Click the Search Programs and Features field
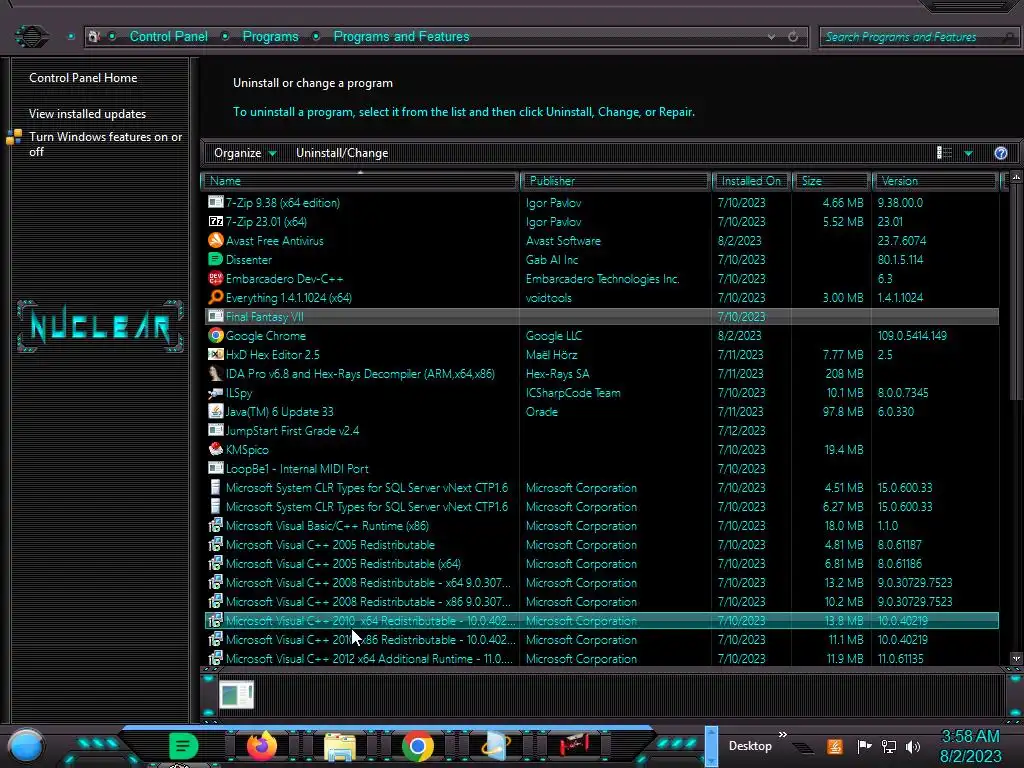The image size is (1024, 768). [x=918, y=37]
